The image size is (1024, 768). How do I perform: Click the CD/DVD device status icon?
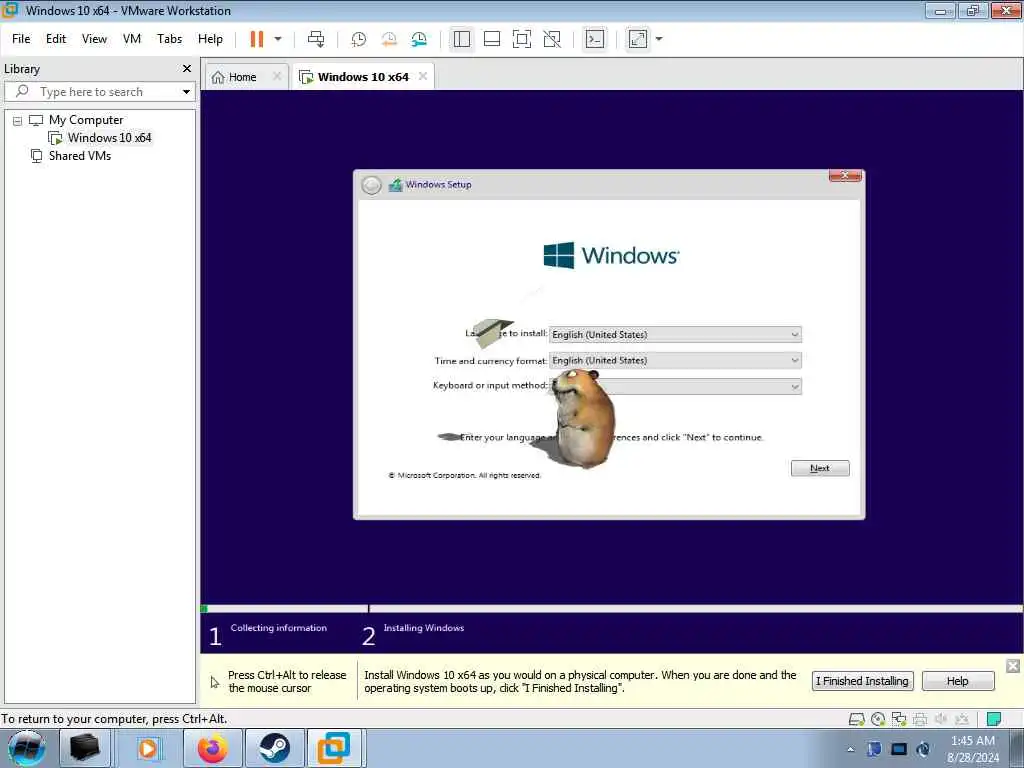tap(878, 720)
